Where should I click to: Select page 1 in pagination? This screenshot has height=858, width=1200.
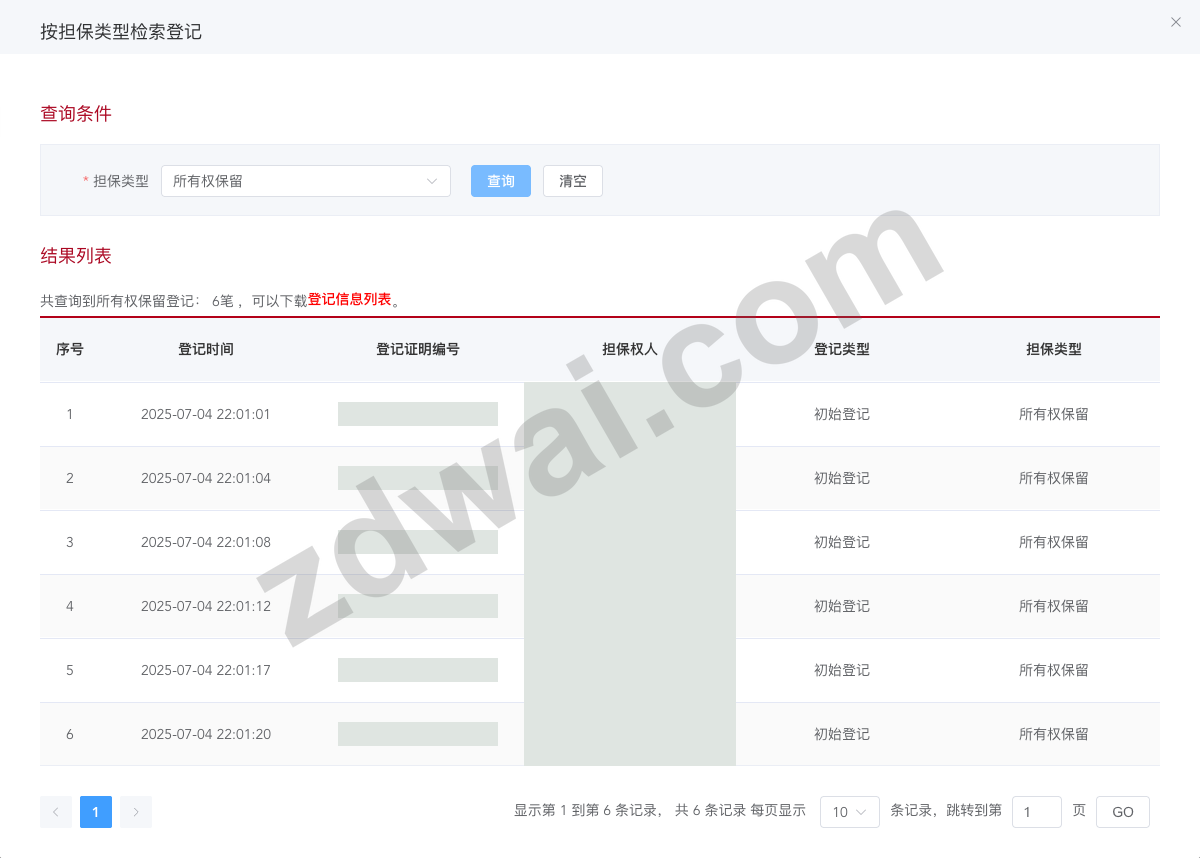pos(96,812)
